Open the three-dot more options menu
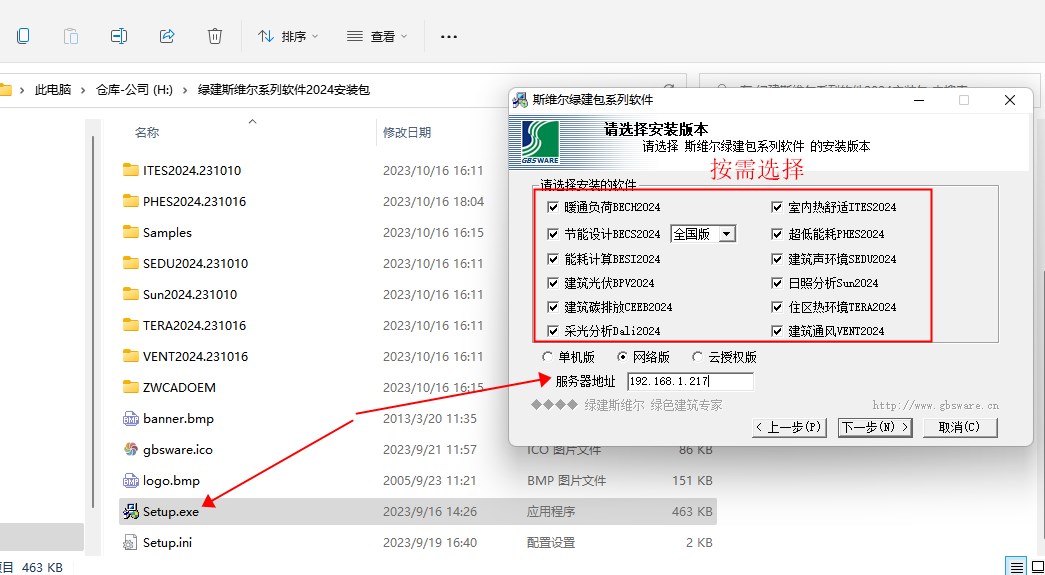This screenshot has height=575, width=1045. [x=449, y=37]
